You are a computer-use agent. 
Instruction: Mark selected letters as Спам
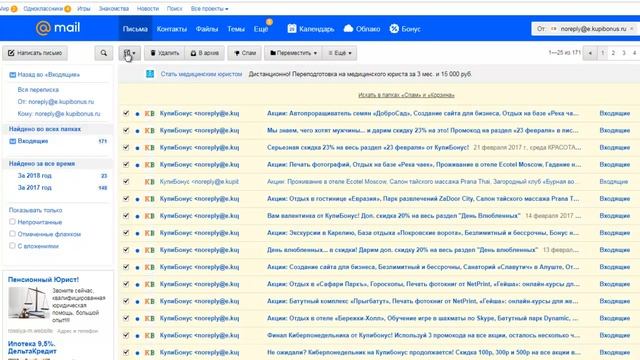click(x=244, y=53)
